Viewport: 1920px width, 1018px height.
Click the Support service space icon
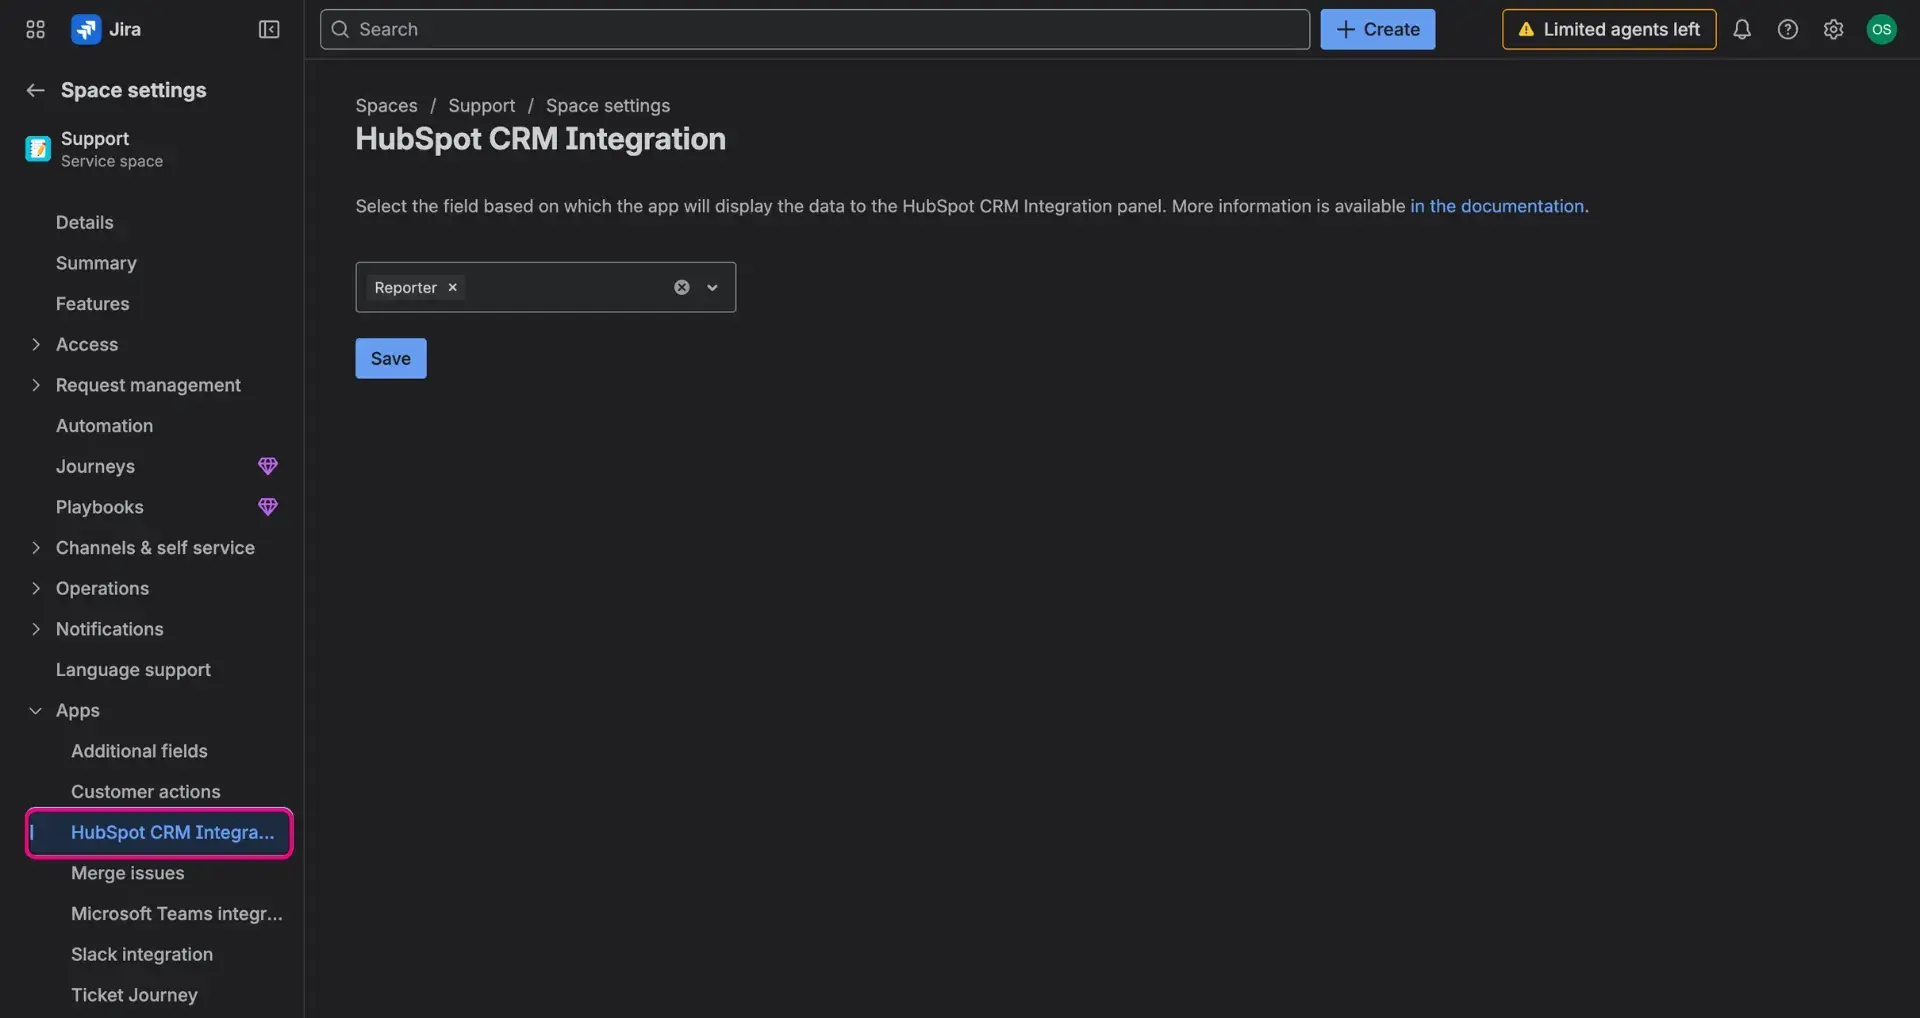click(x=37, y=148)
